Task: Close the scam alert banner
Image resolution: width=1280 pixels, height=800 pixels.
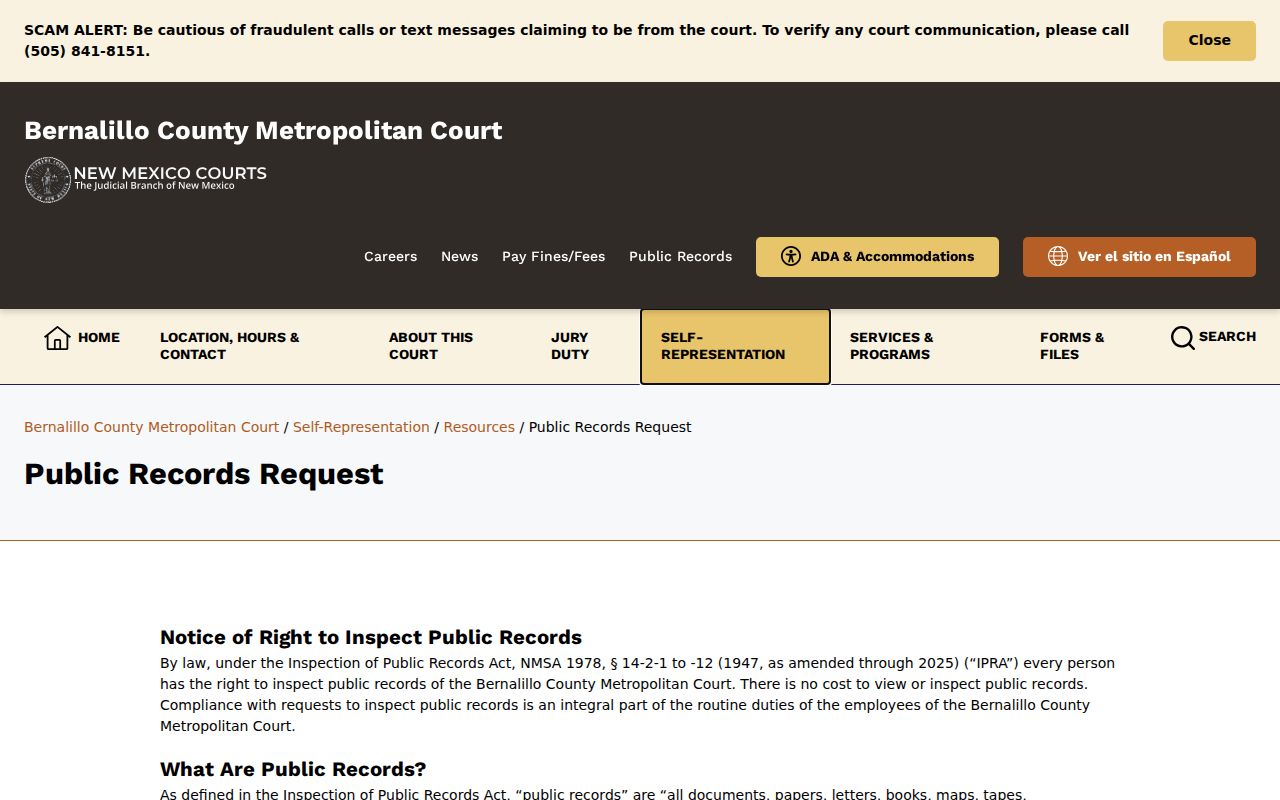Action: 1209,41
